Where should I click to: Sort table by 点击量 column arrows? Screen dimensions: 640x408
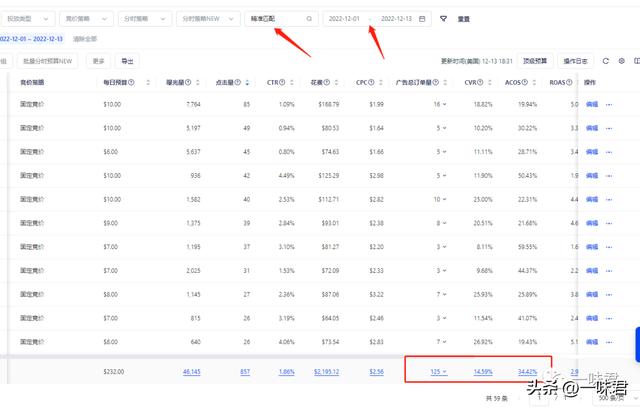247,82
